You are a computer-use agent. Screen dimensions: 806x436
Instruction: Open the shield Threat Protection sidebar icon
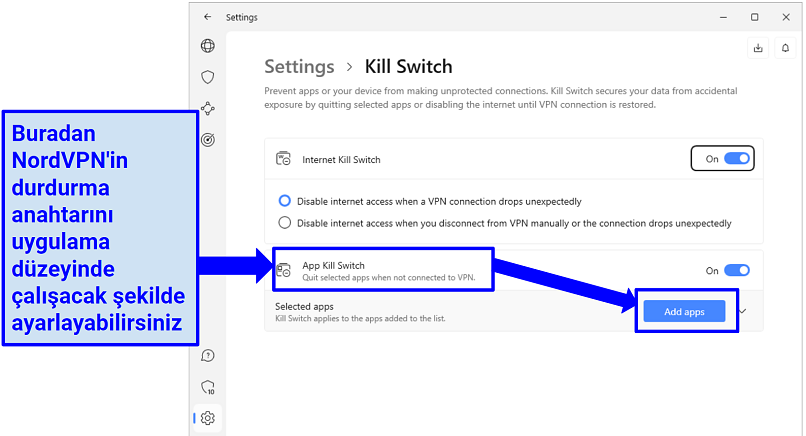pos(207,77)
